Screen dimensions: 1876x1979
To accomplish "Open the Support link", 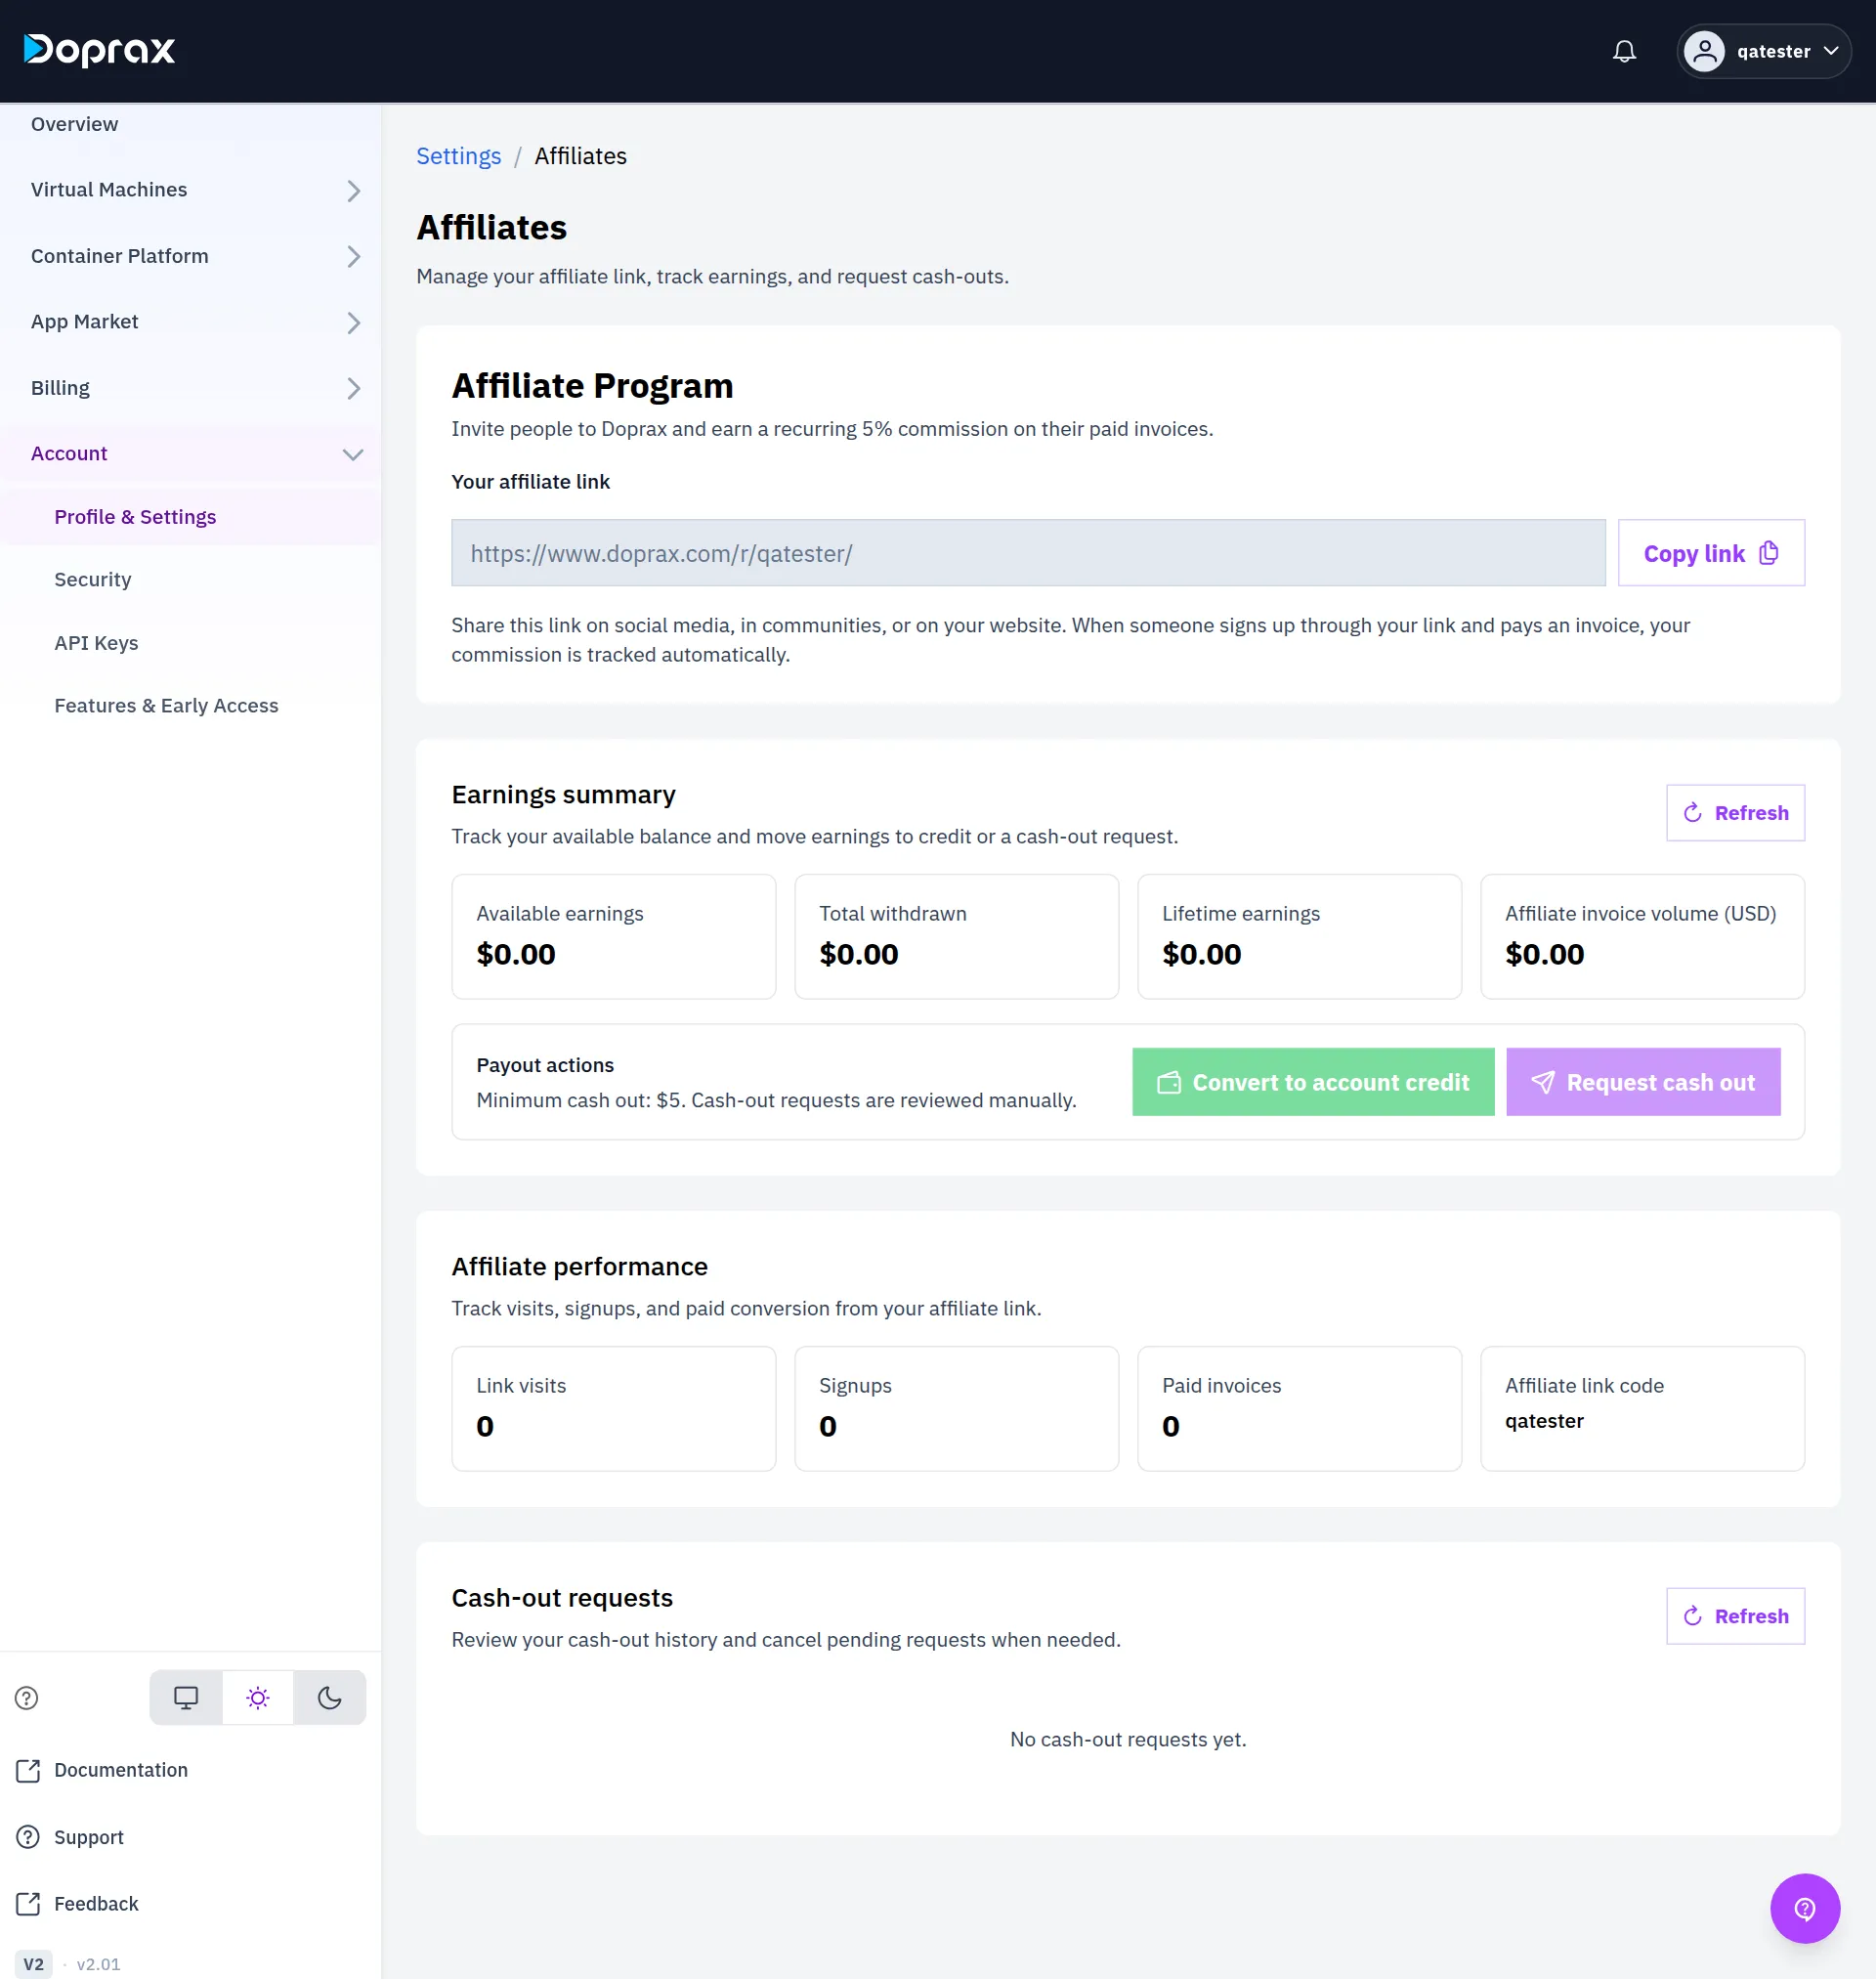I will coord(89,1837).
